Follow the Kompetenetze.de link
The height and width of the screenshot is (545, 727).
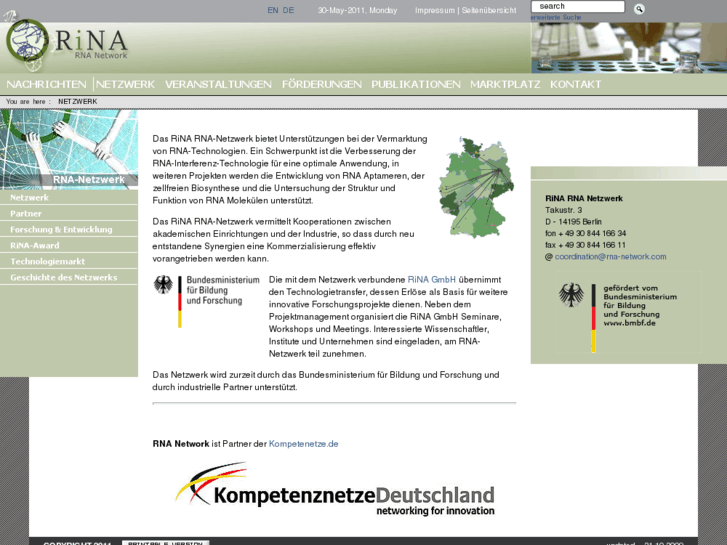(x=303, y=444)
